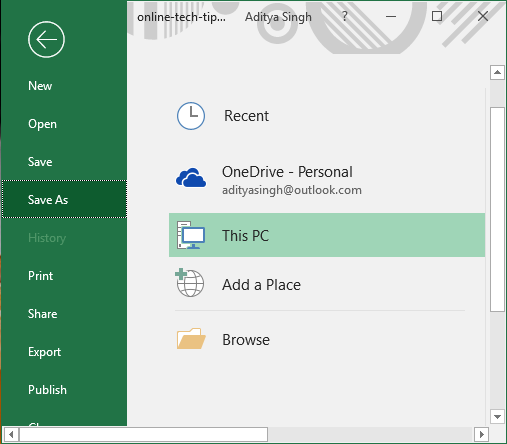Click the vertical scrollbar down arrow

(497, 416)
